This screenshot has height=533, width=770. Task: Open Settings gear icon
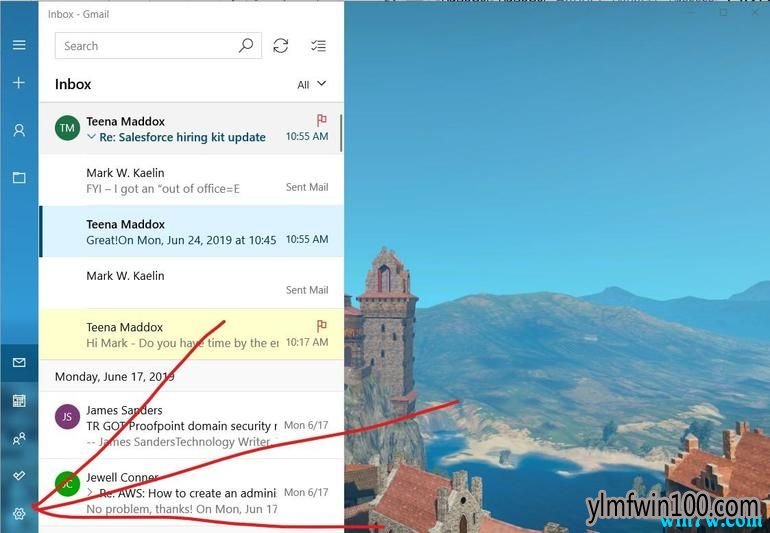click(19, 514)
